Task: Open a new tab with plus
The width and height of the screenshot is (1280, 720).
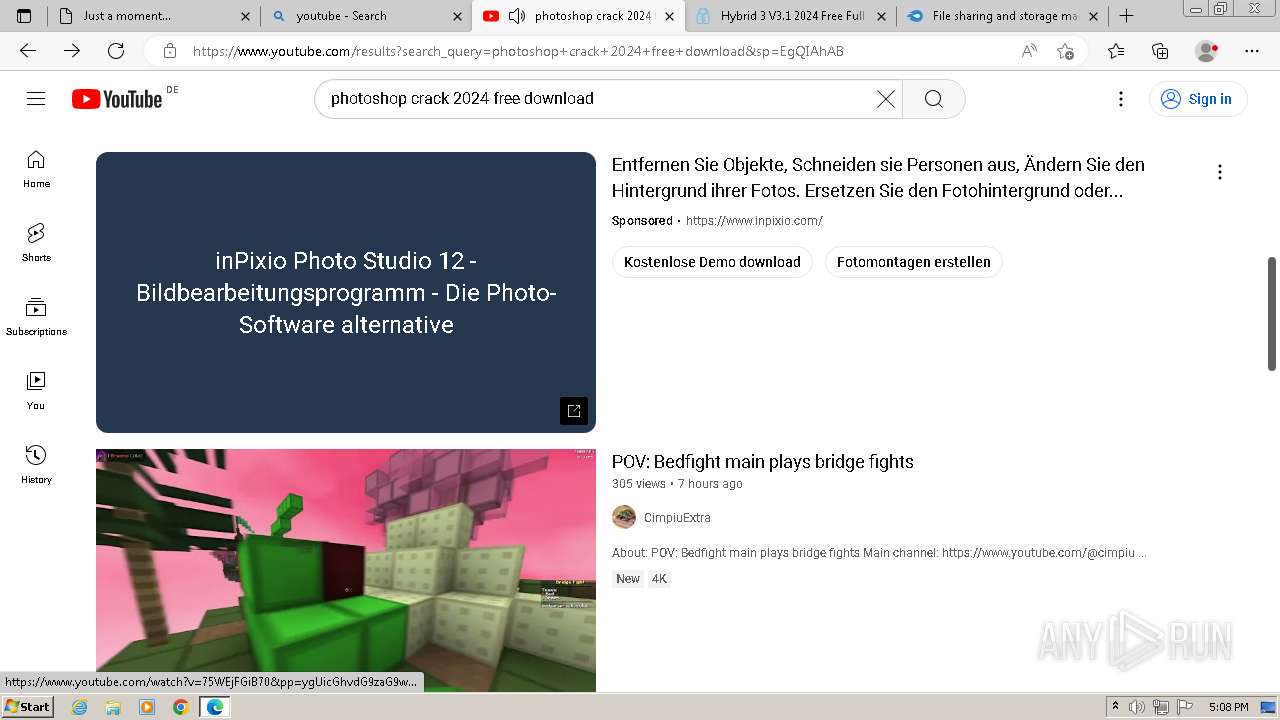Action: click(1126, 16)
